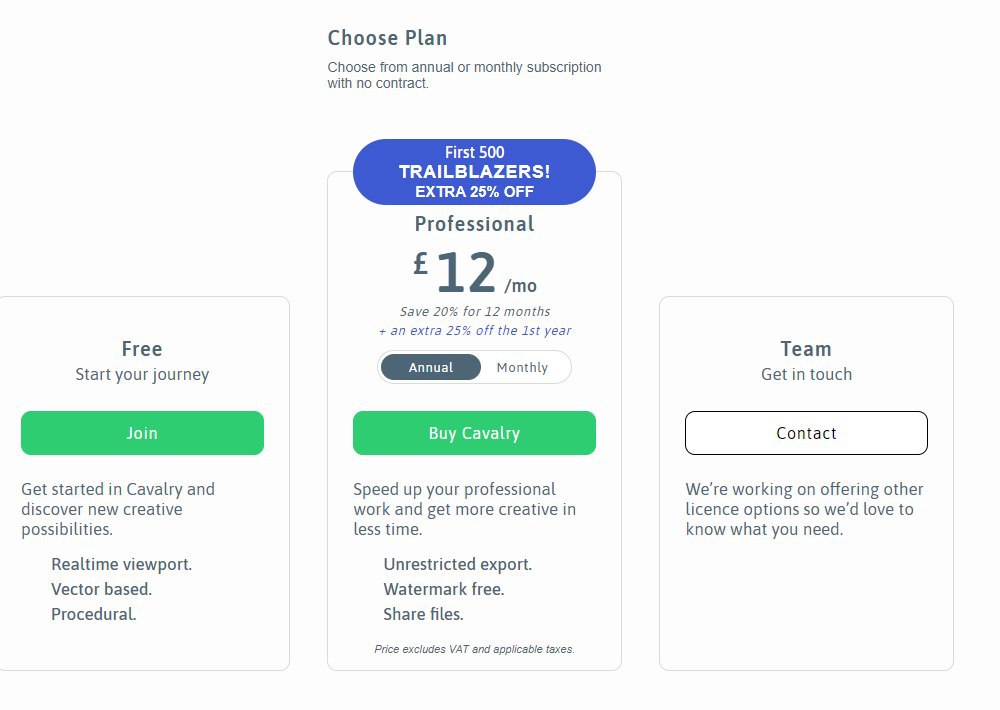Click the Watermark free feature item
The height and width of the screenshot is (710, 1000).
click(x=443, y=589)
